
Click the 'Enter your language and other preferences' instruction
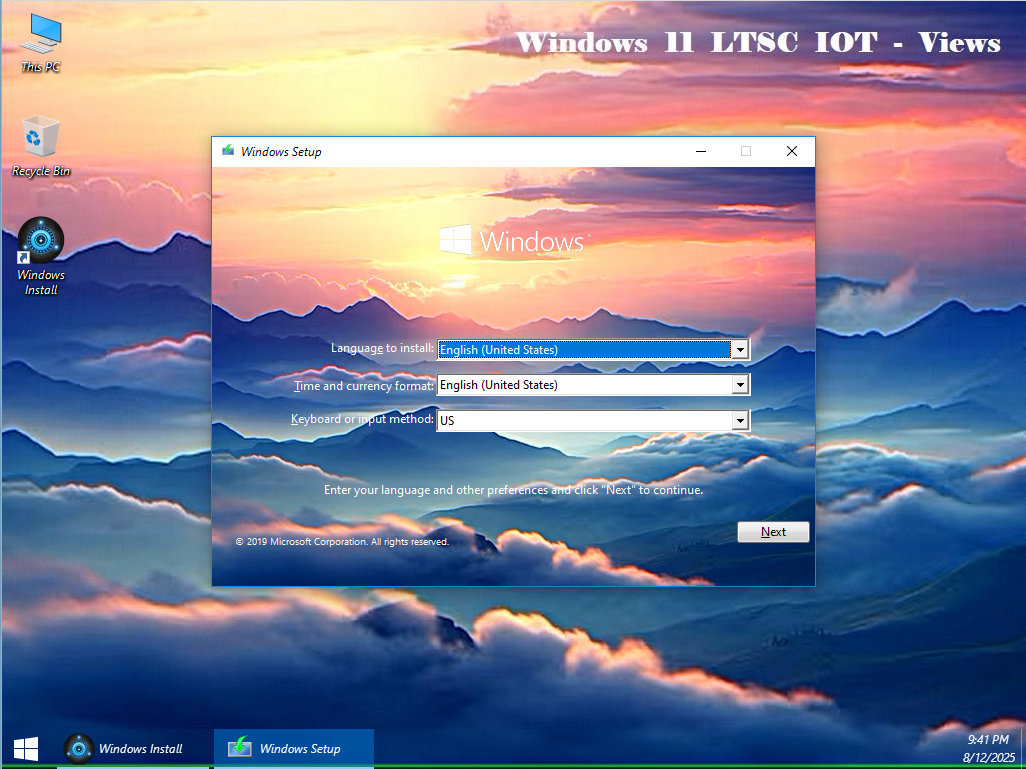point(514,490)
